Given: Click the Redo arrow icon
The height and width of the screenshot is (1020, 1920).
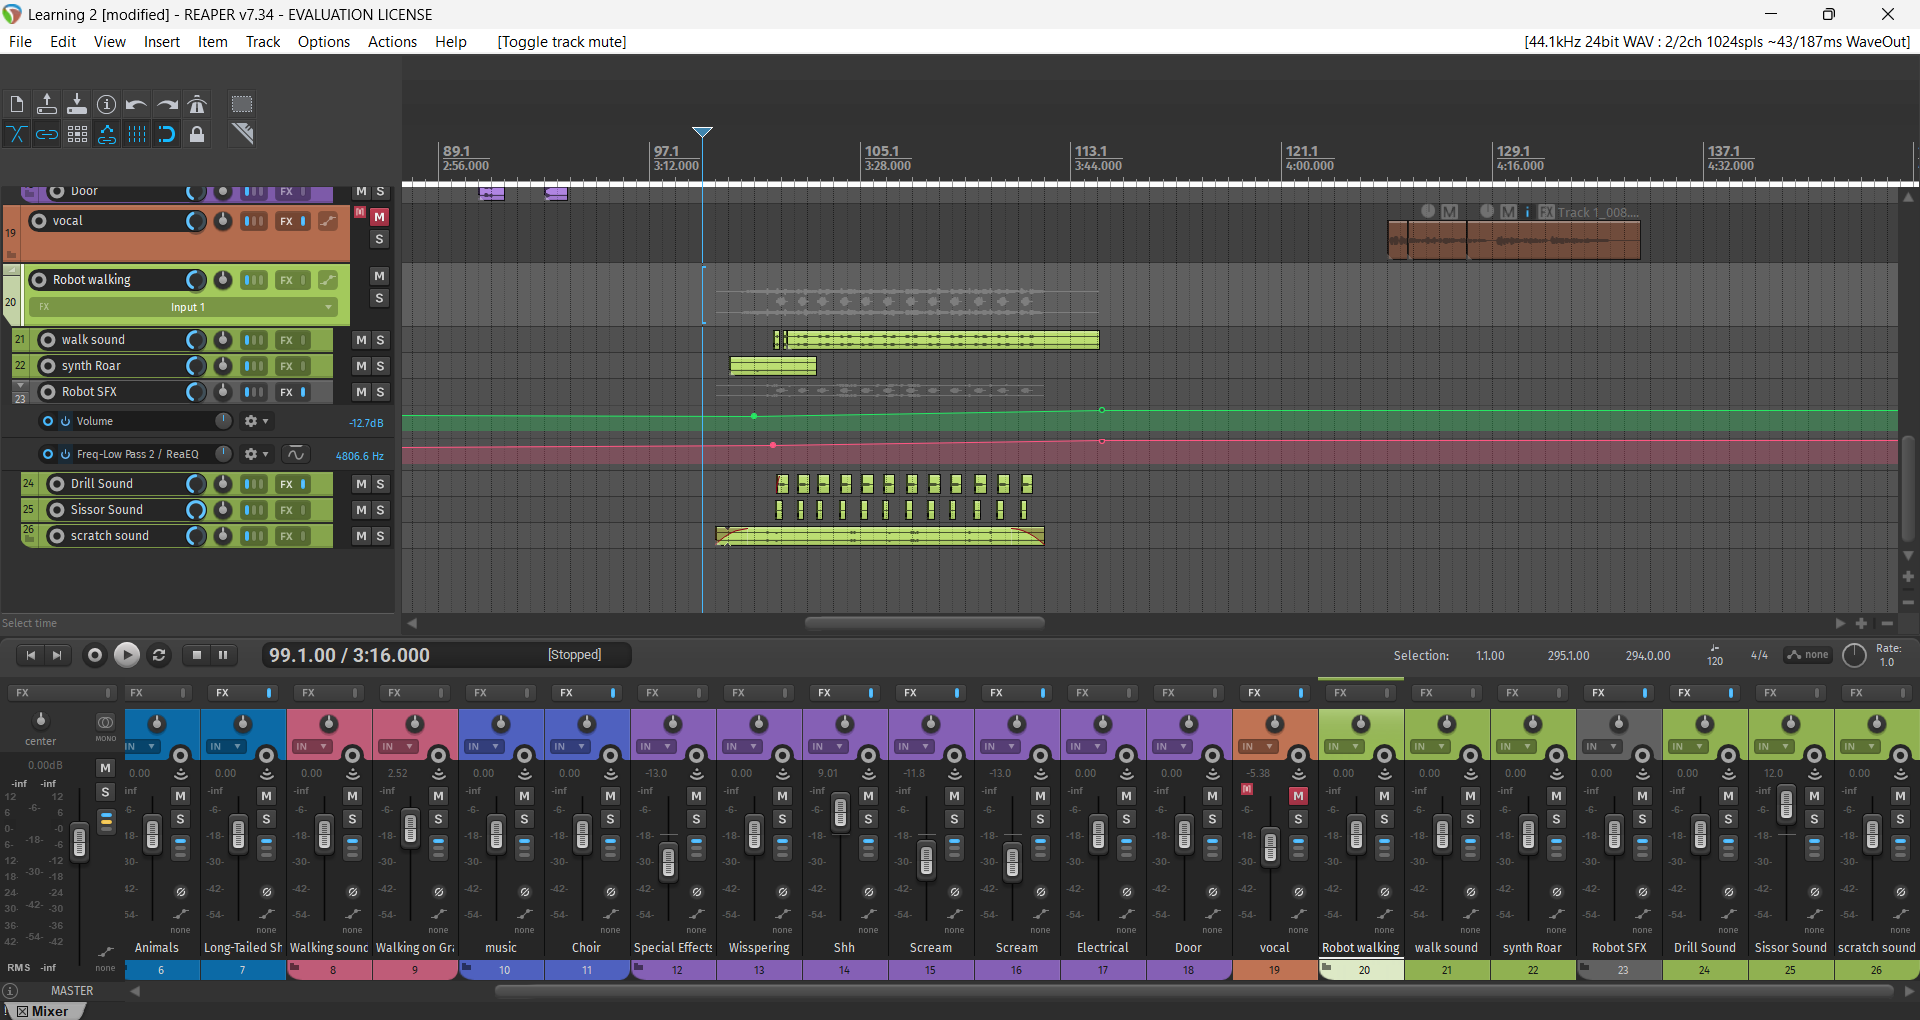Looking at the screenshot, I should coord(167,104).
